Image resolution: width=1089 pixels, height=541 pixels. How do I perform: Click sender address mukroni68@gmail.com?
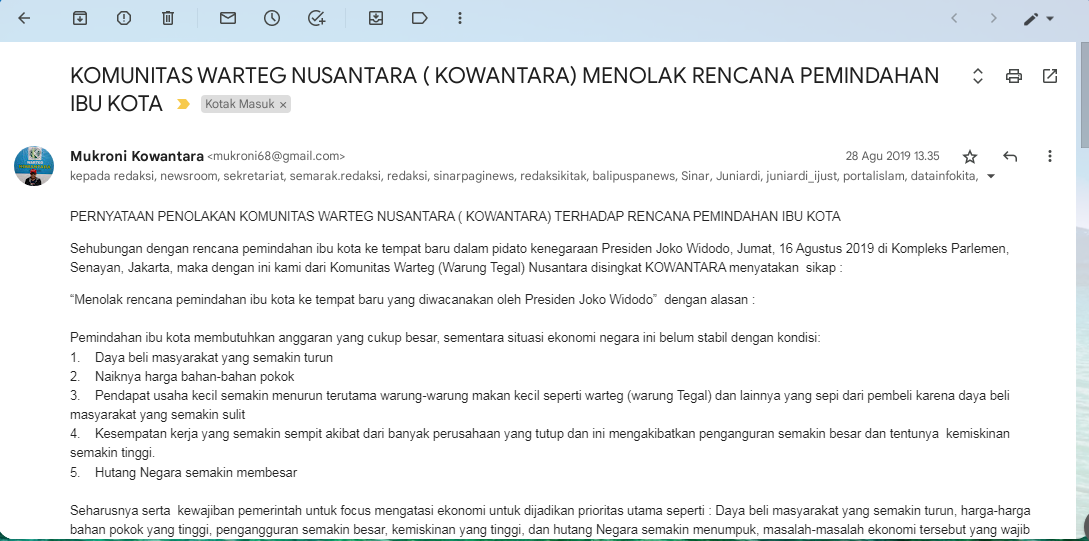tap(276, 156)
